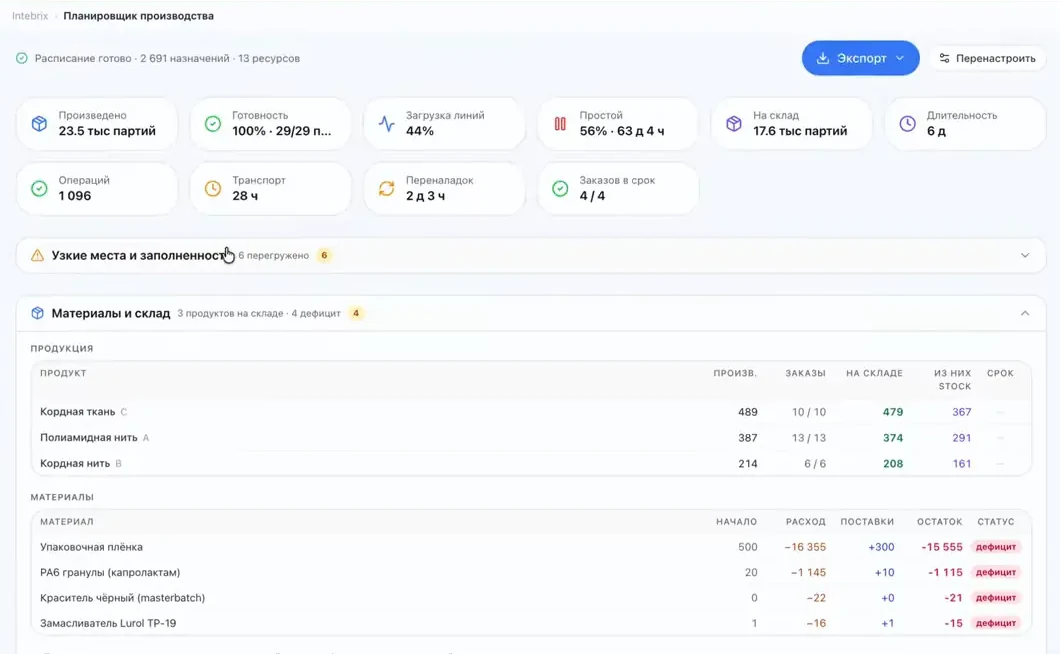Click the ПРОИЗВ. column header
The height and width of the screenshot is (654, 1060).
tap(735, 373)
